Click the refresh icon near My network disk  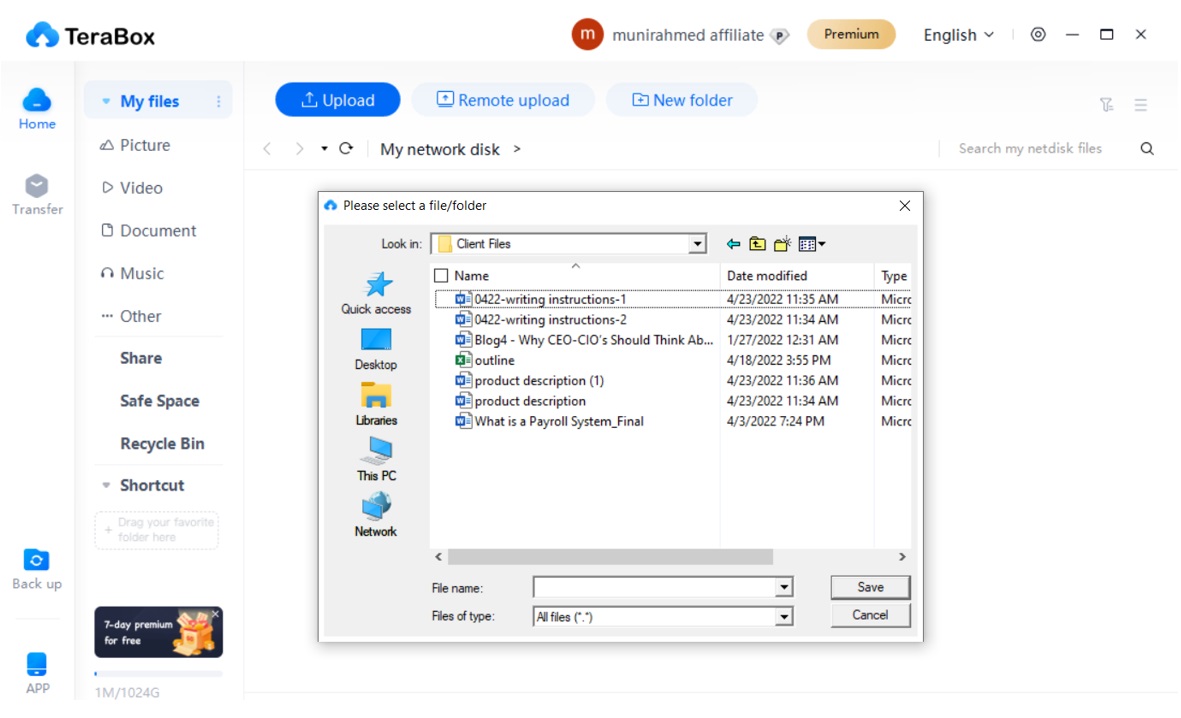click(346, 148)
